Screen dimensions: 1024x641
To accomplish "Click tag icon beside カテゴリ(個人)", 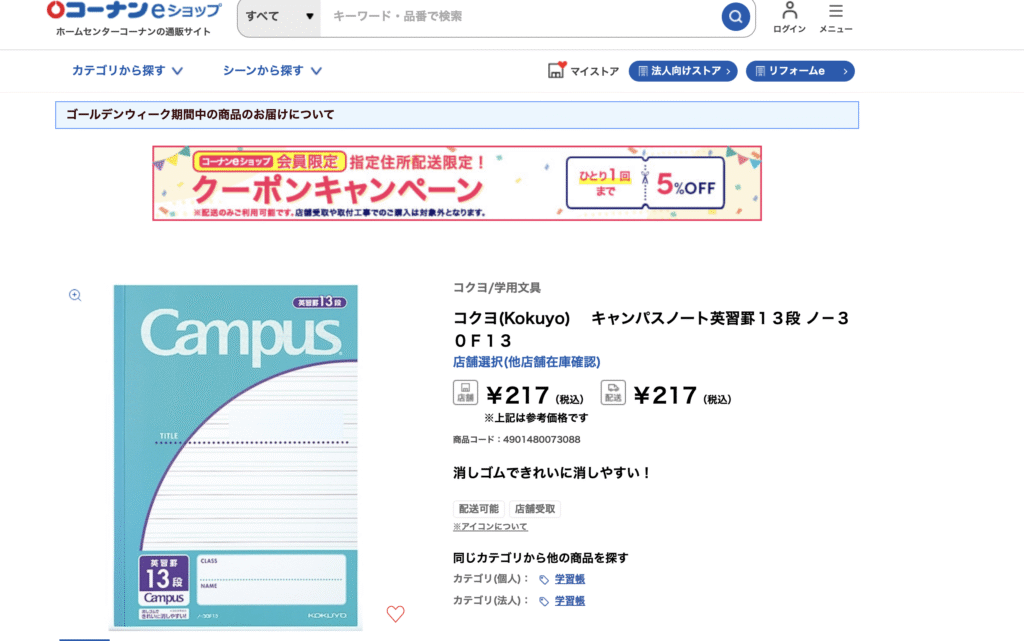I will click(543, 580).
